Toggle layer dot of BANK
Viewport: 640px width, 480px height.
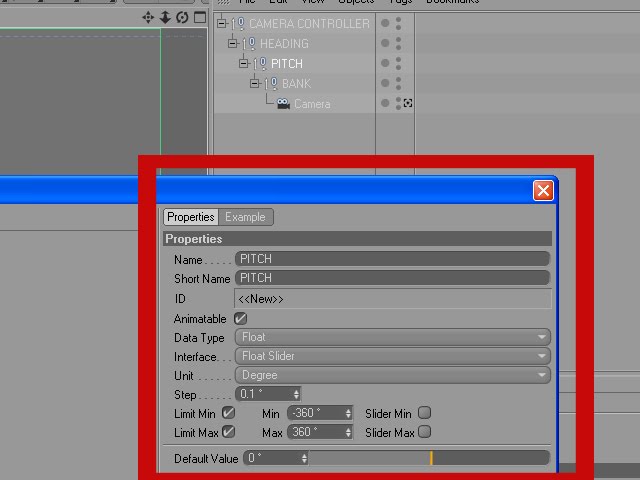click(385, 83)
